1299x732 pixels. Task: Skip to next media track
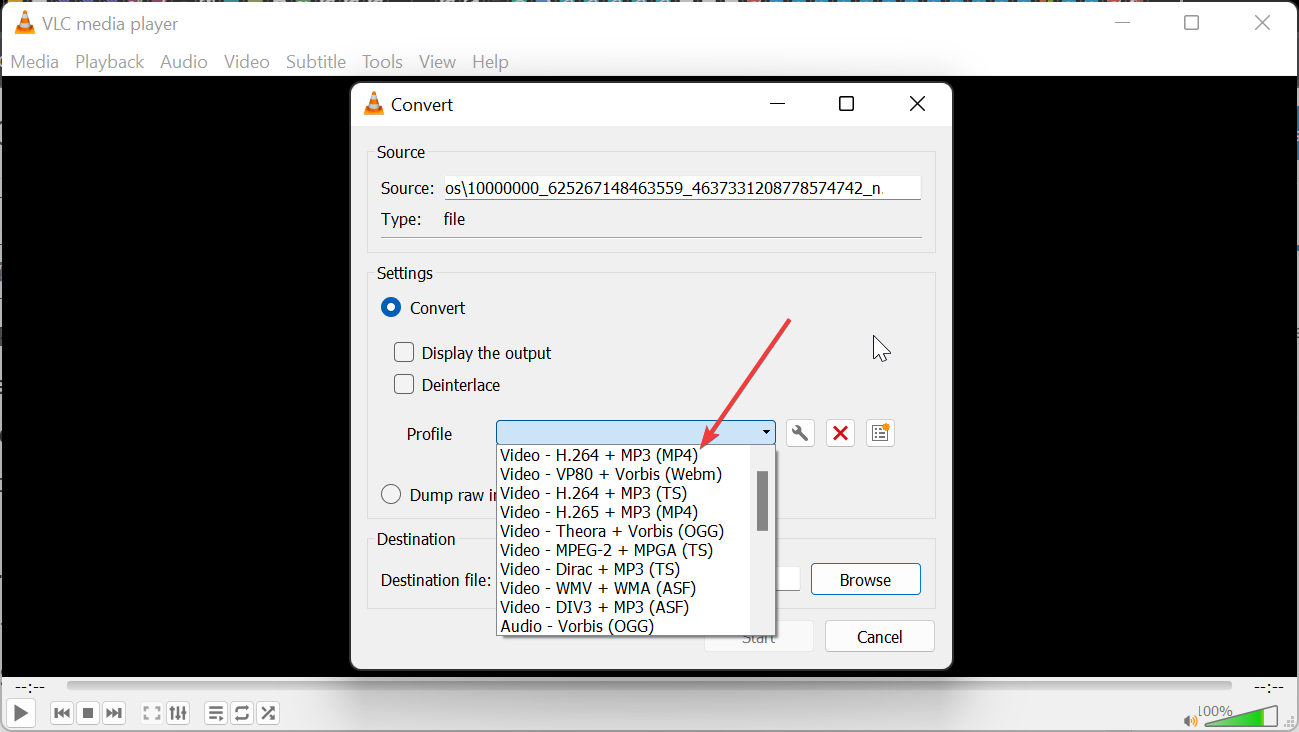(114, 713)
